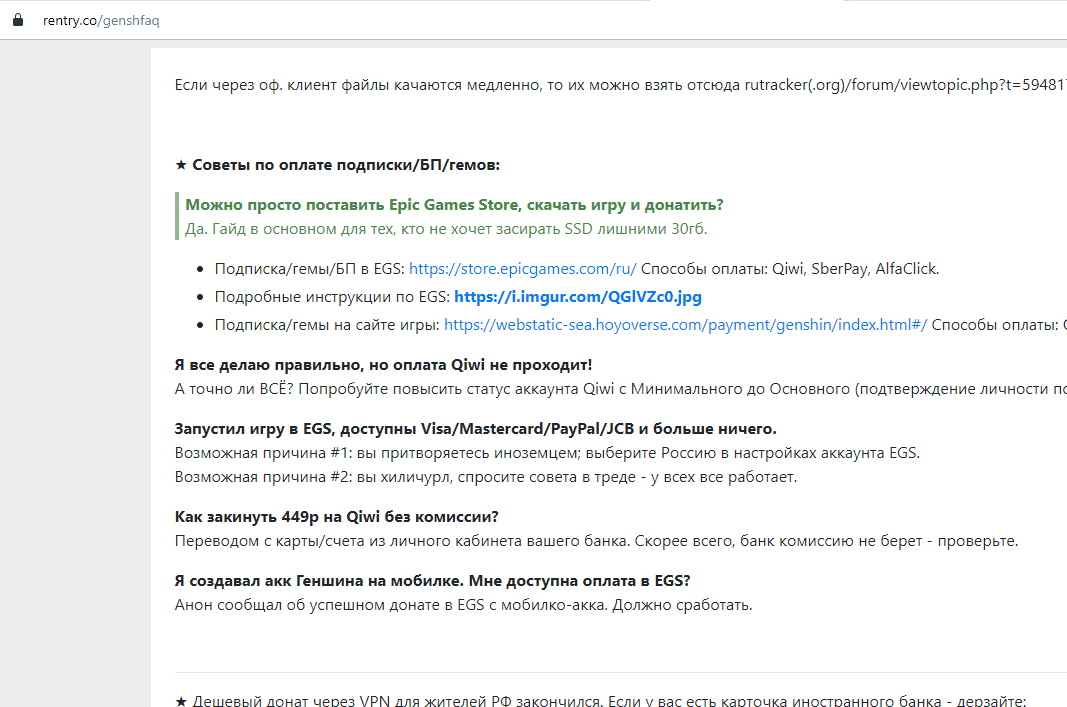This screenshot has height=707, width=1067.
Task: Click the heading 'Я создавал акк Геншина на мобилке'
Action: tap(433, 580)
